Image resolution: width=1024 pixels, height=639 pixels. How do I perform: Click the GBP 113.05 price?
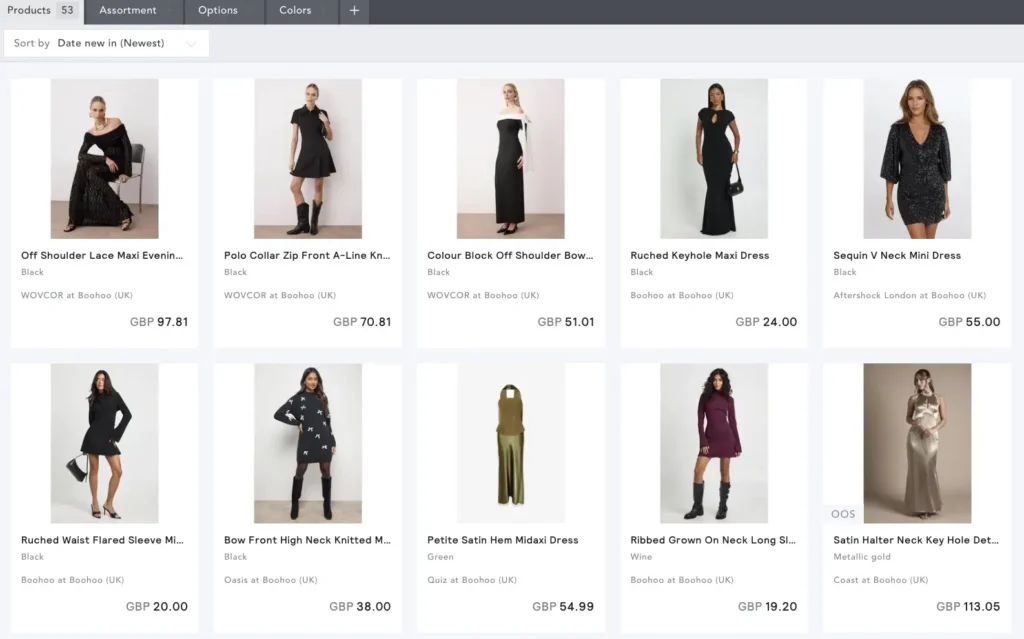966,606
